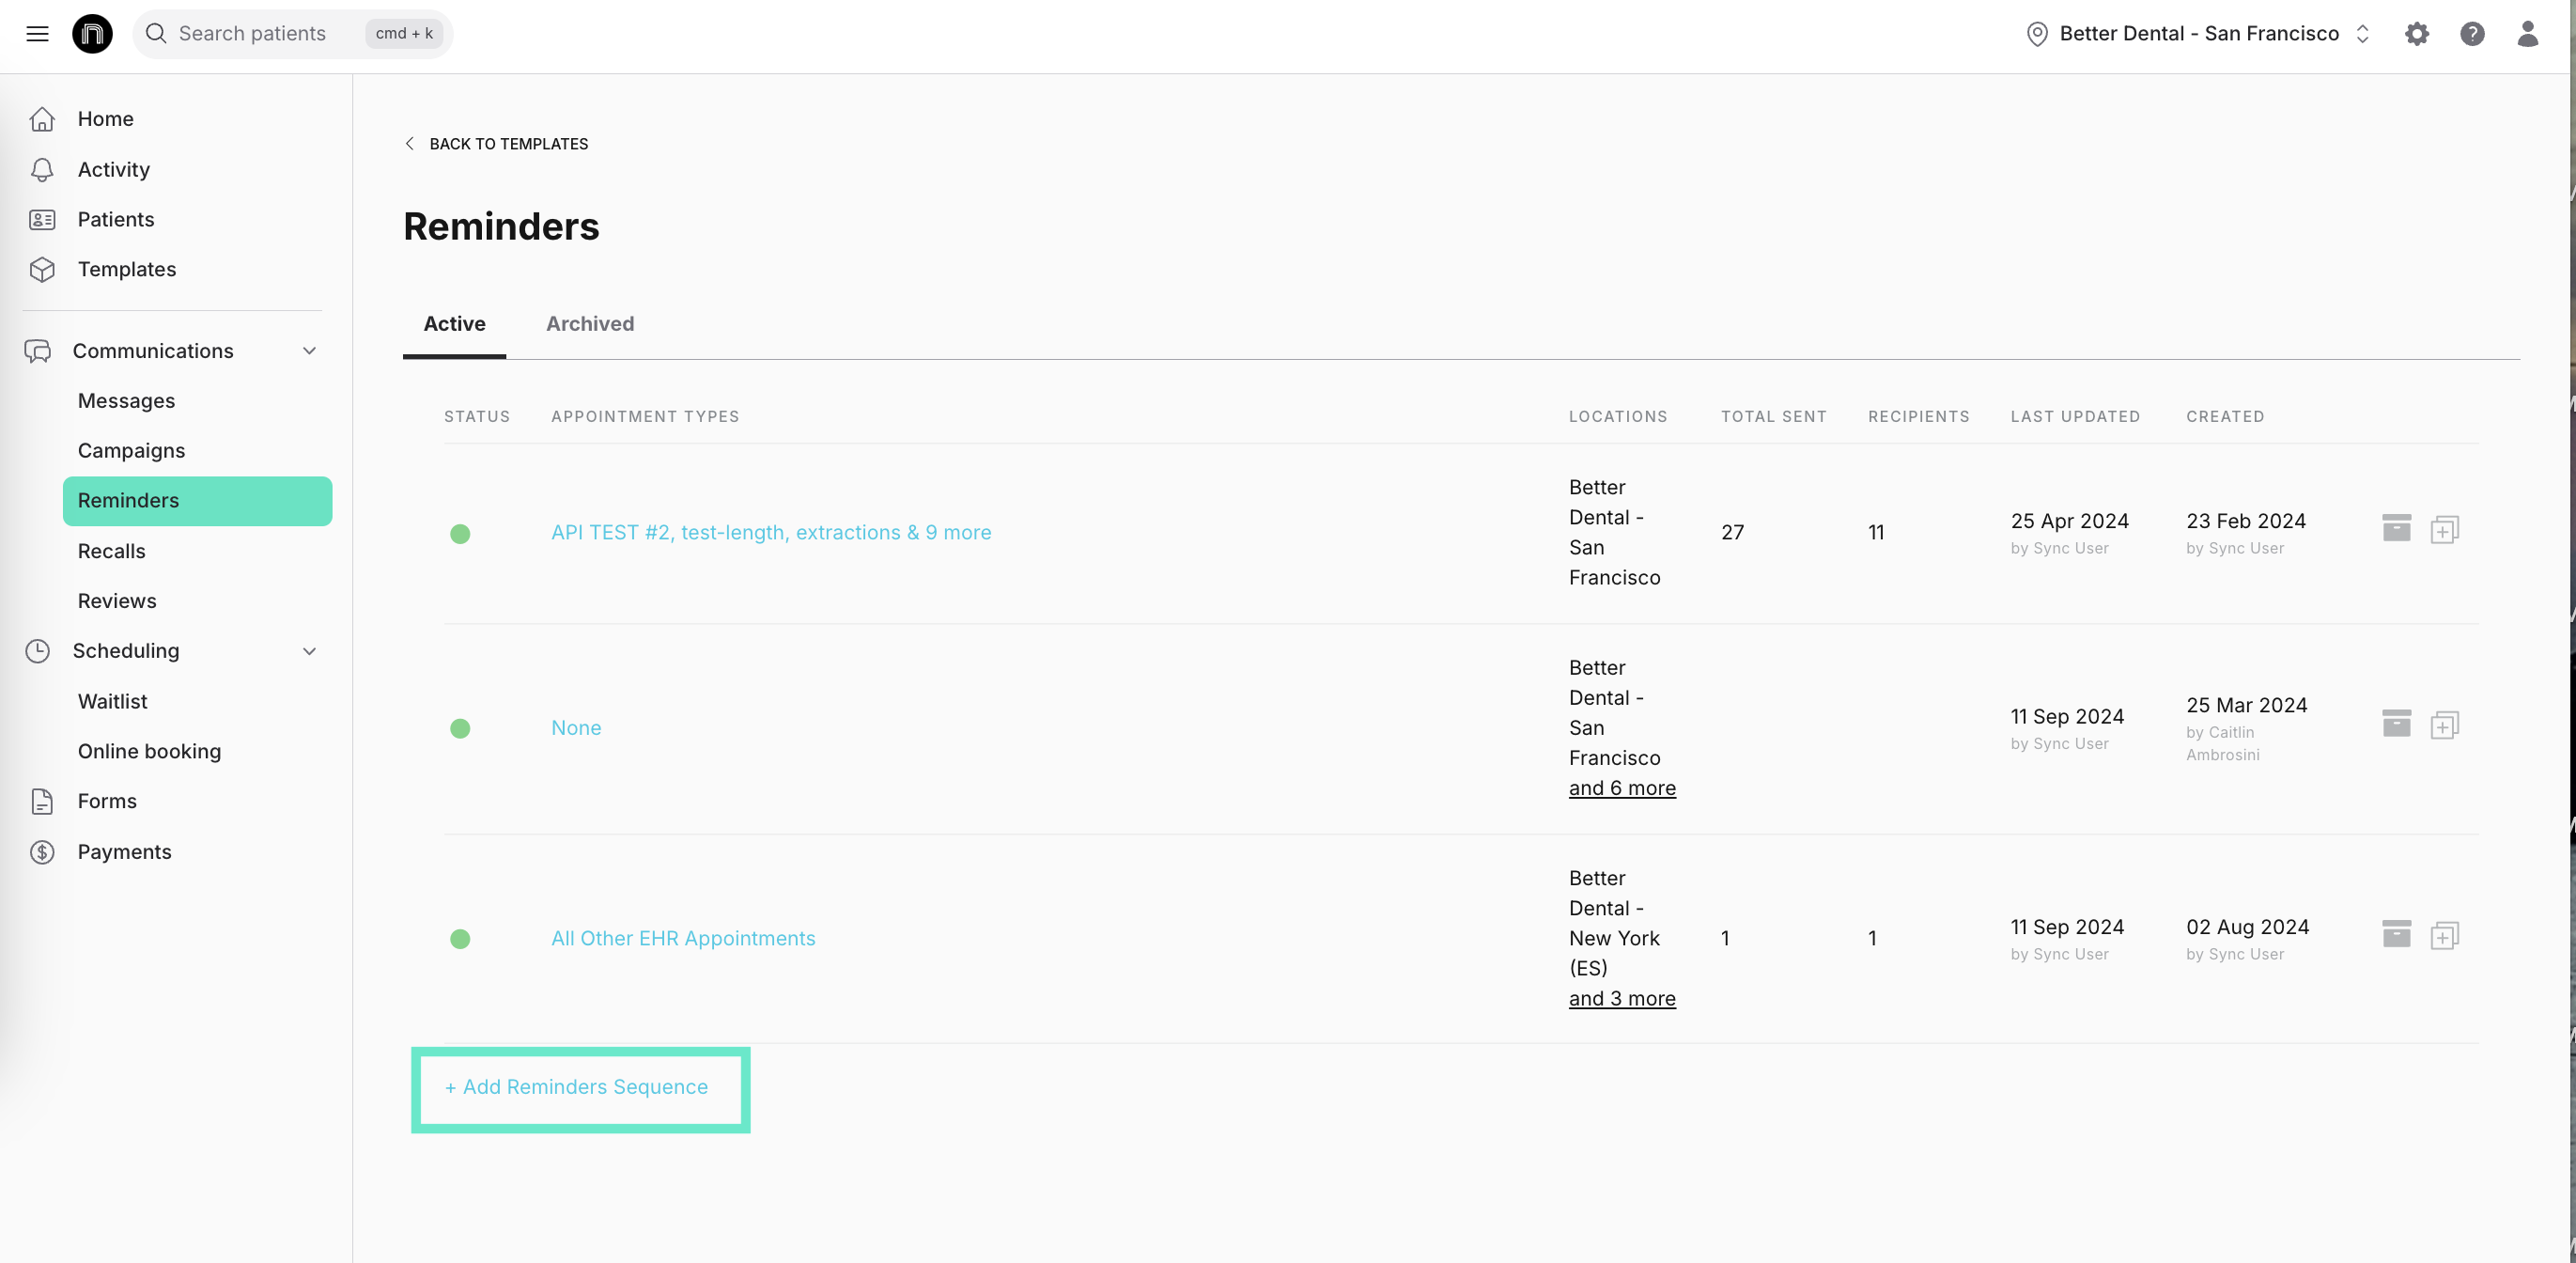Click status dot for All Other EHR

tap(460, 939)
